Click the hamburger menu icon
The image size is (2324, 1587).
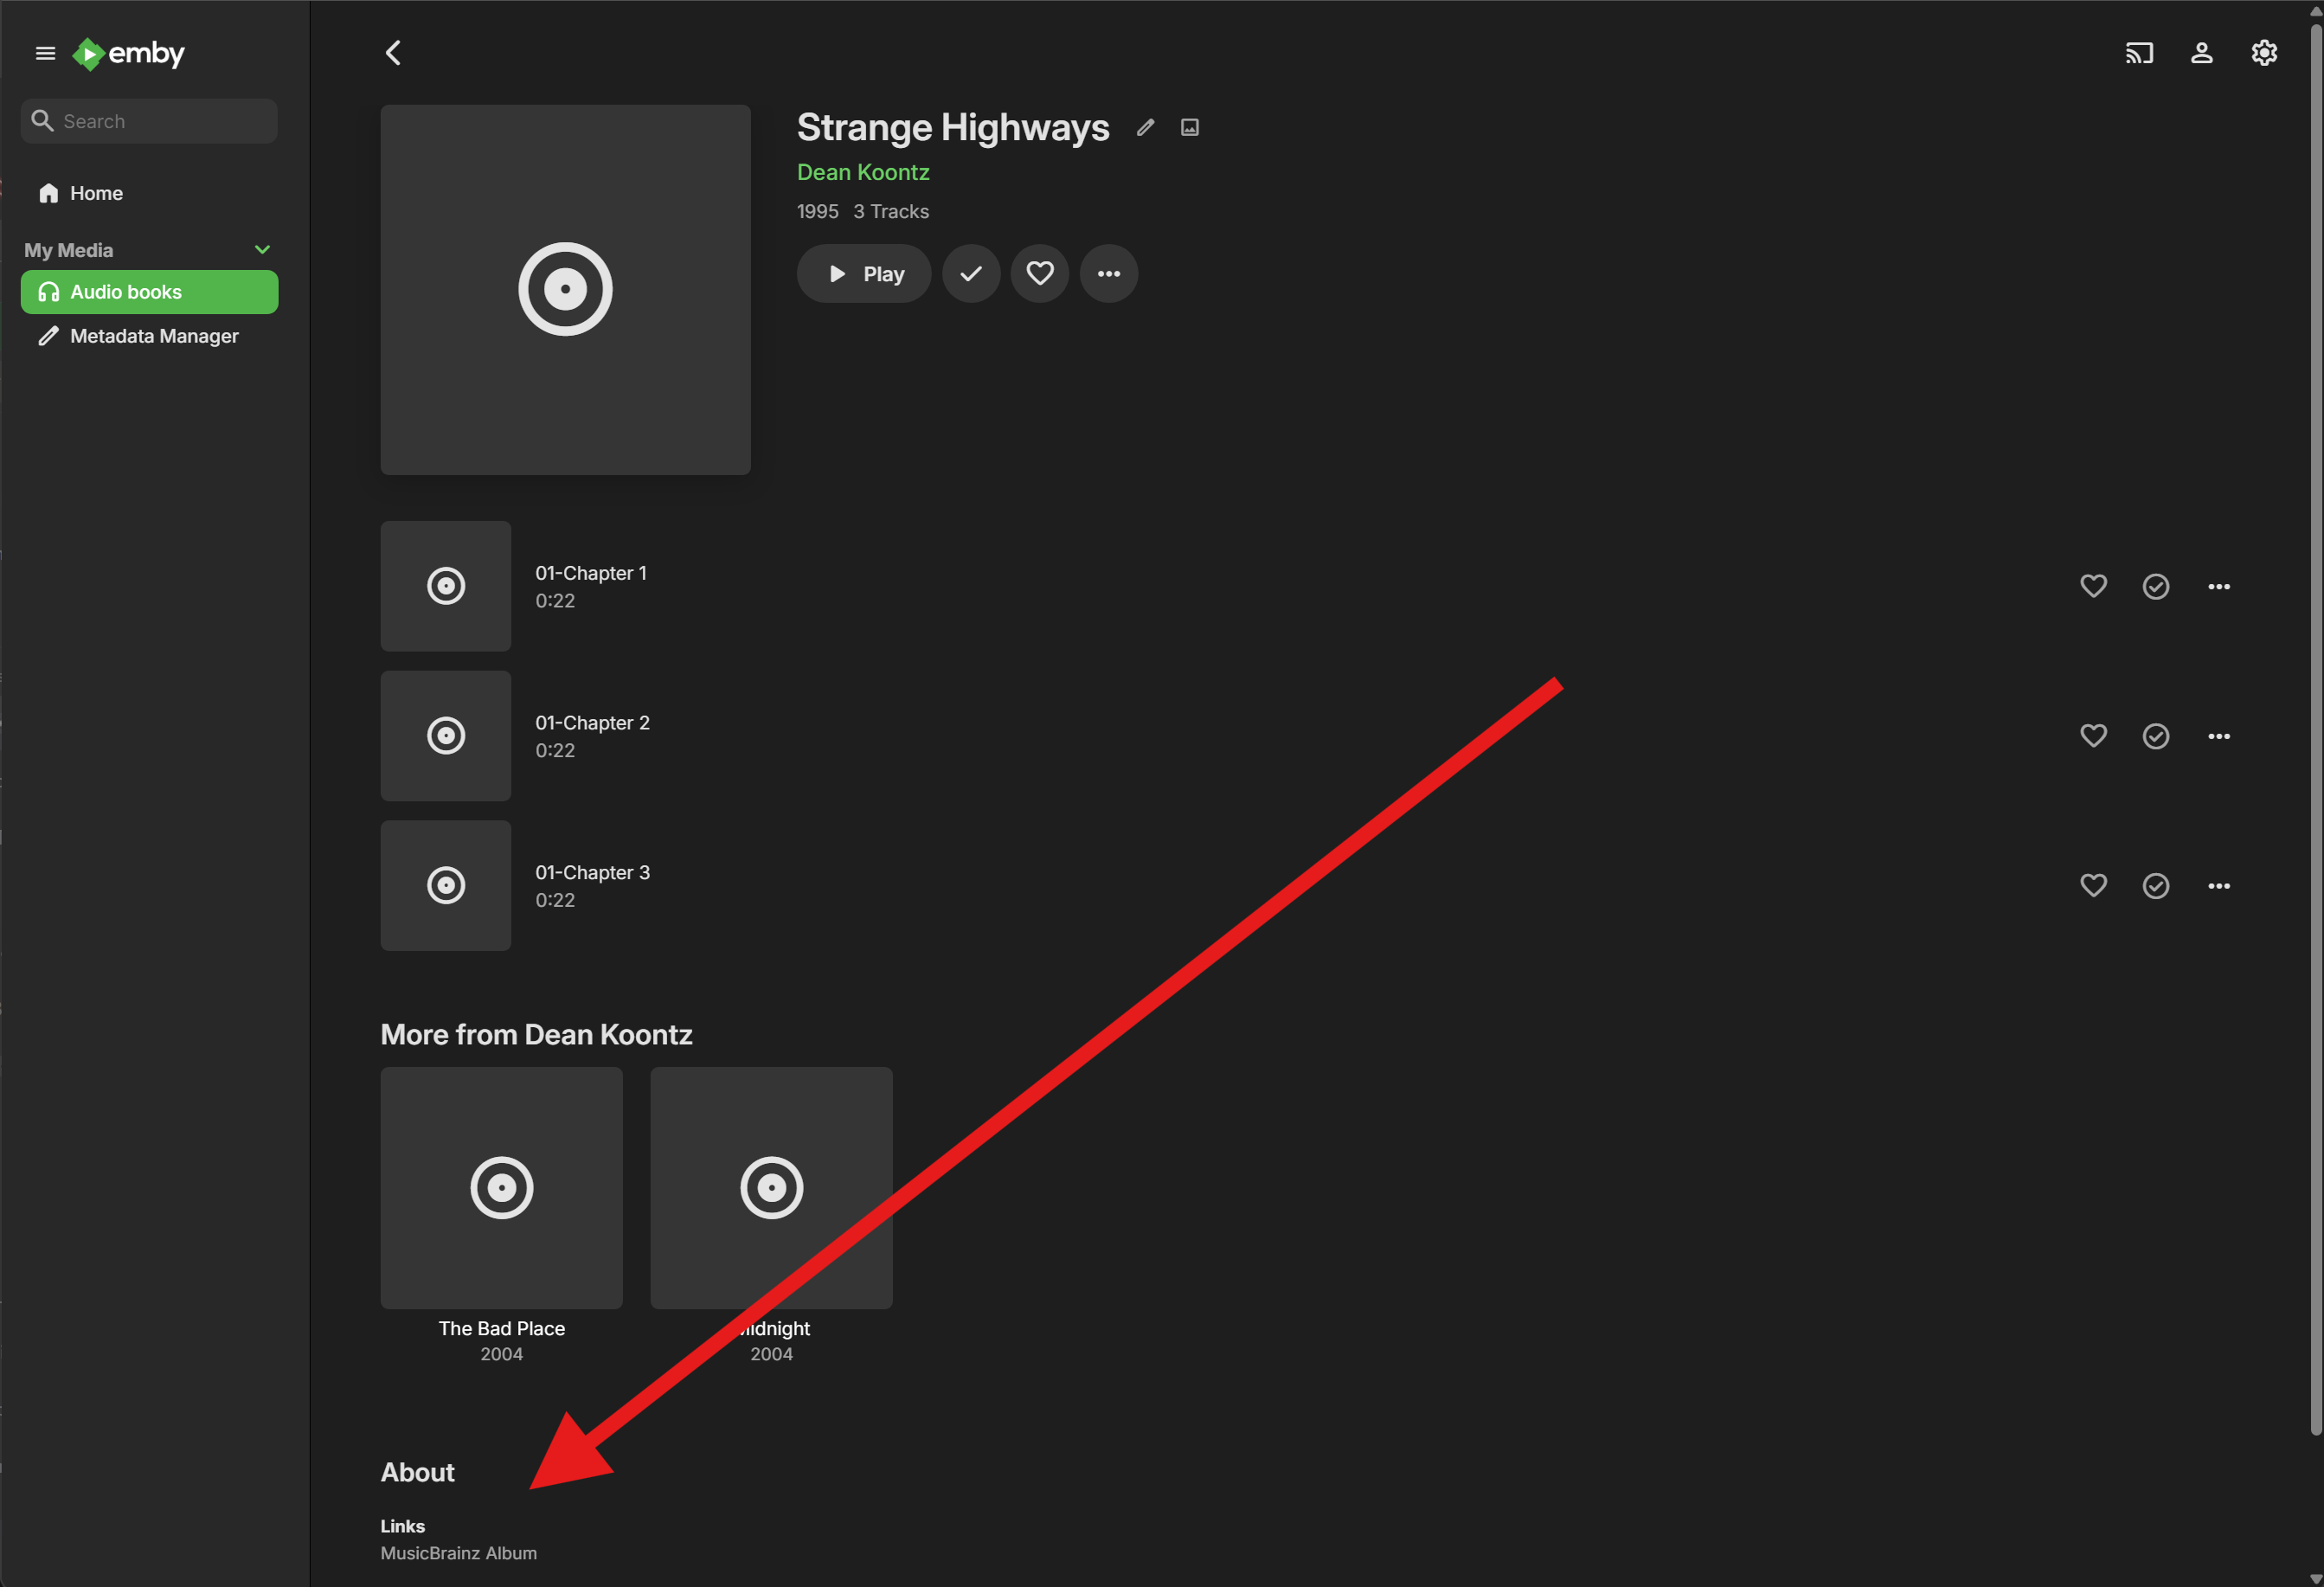coord(45,53)
